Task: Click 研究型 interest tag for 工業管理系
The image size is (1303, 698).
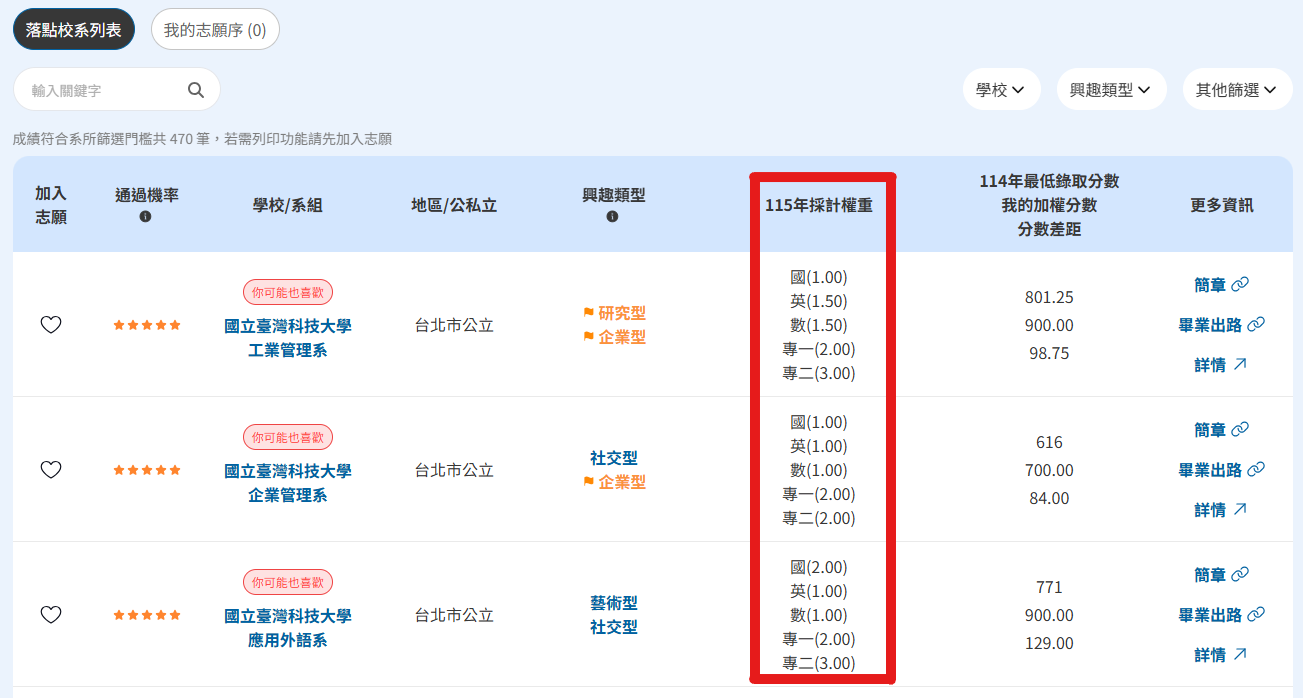Action: (614, 313)
